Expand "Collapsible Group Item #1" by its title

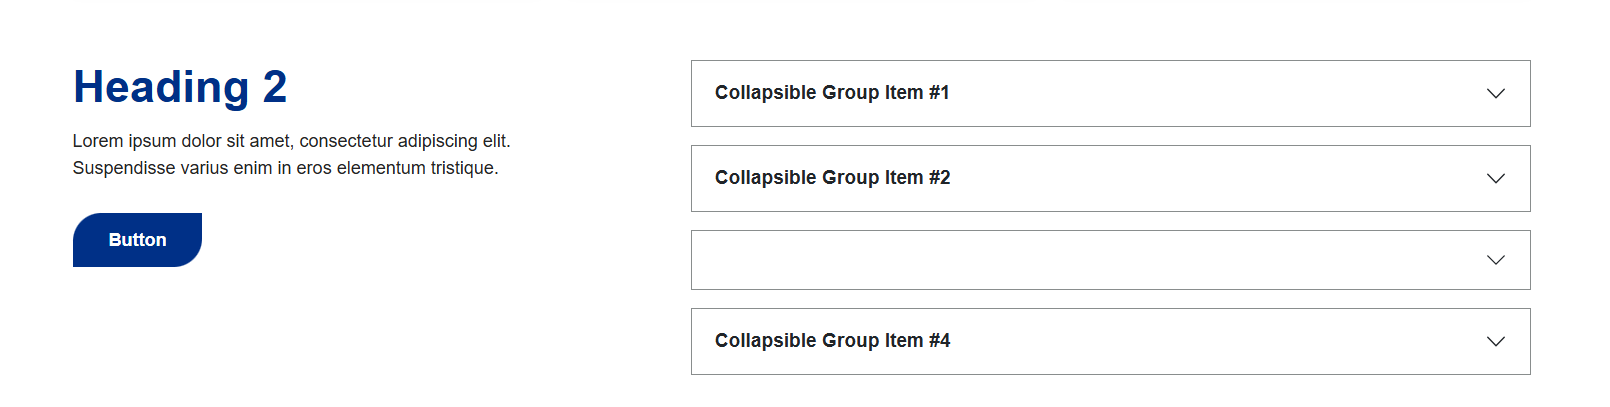coord(831,93)
